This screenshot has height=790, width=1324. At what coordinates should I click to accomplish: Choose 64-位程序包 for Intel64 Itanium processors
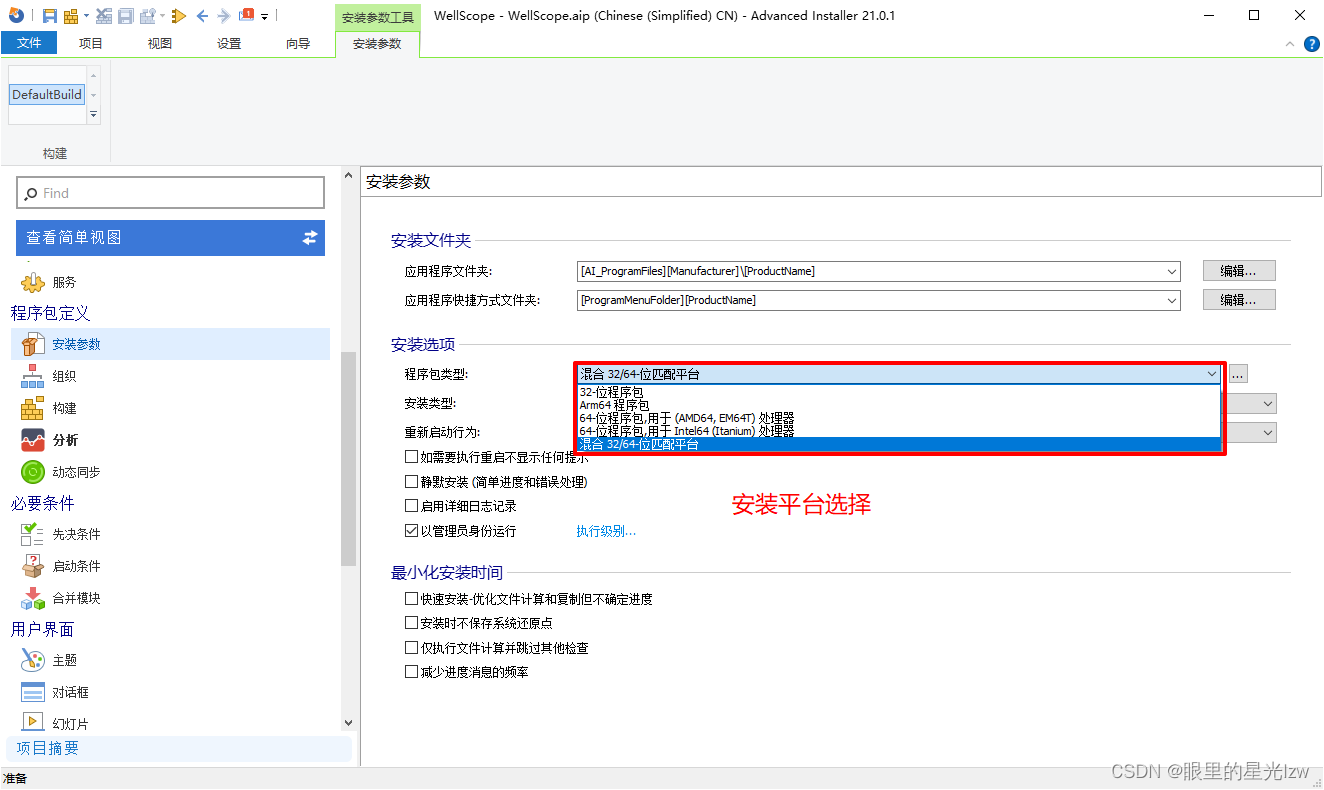[898, 431]
